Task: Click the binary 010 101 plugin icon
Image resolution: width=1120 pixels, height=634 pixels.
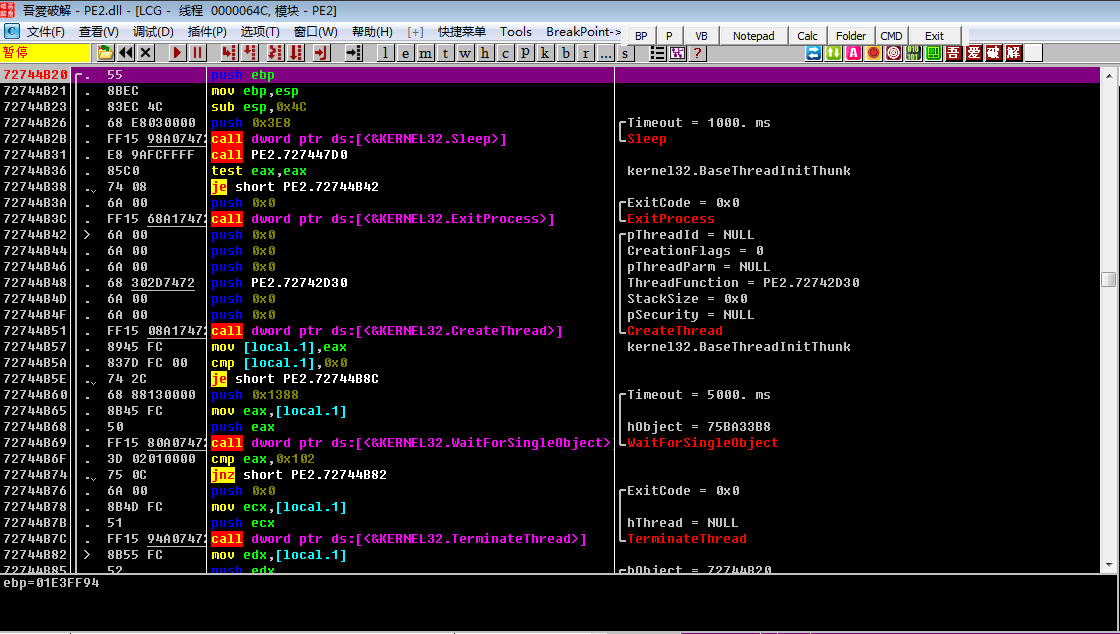Action: pos(913,53)
